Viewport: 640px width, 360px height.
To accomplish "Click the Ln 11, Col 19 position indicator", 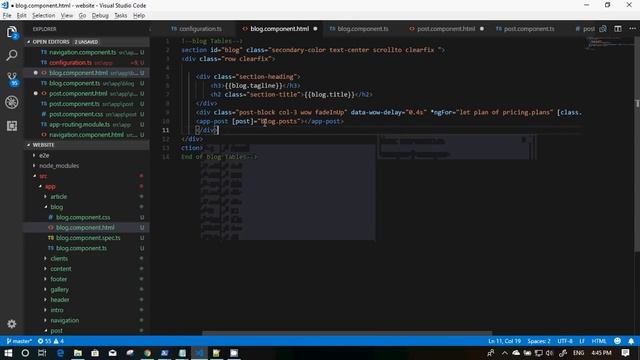I will [504, 341].
